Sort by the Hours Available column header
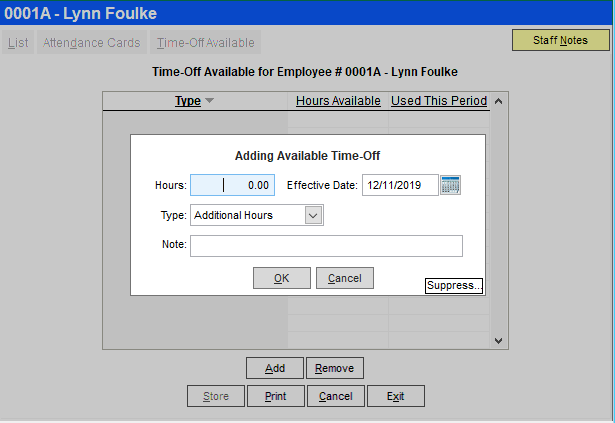 tap(338, 101)
